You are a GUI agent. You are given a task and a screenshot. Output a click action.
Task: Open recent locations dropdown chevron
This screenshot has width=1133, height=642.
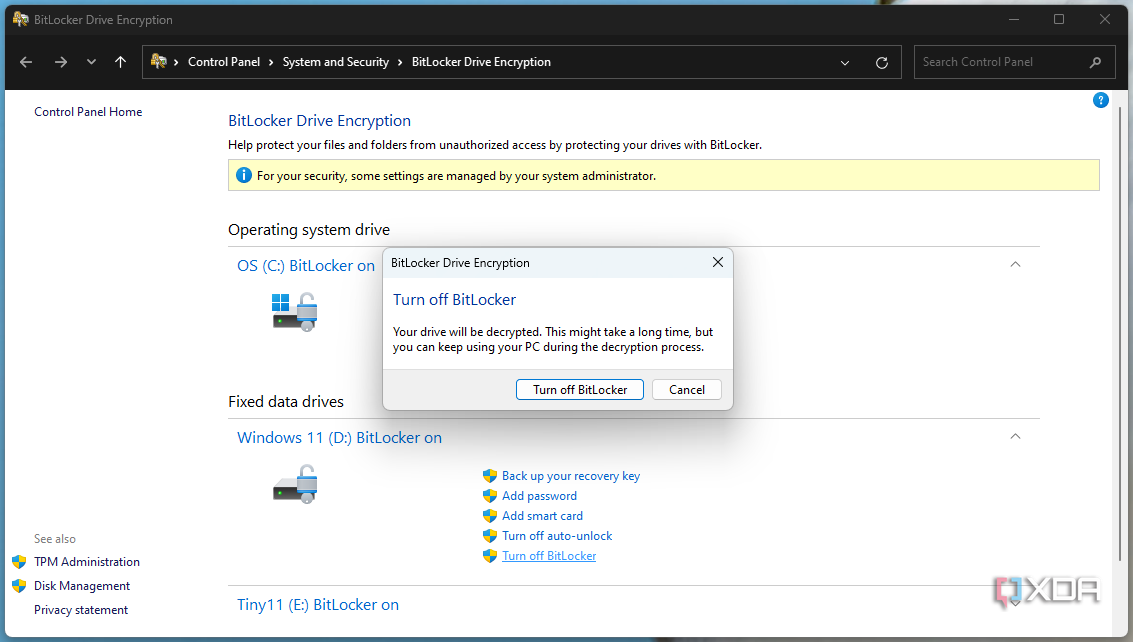91,62
